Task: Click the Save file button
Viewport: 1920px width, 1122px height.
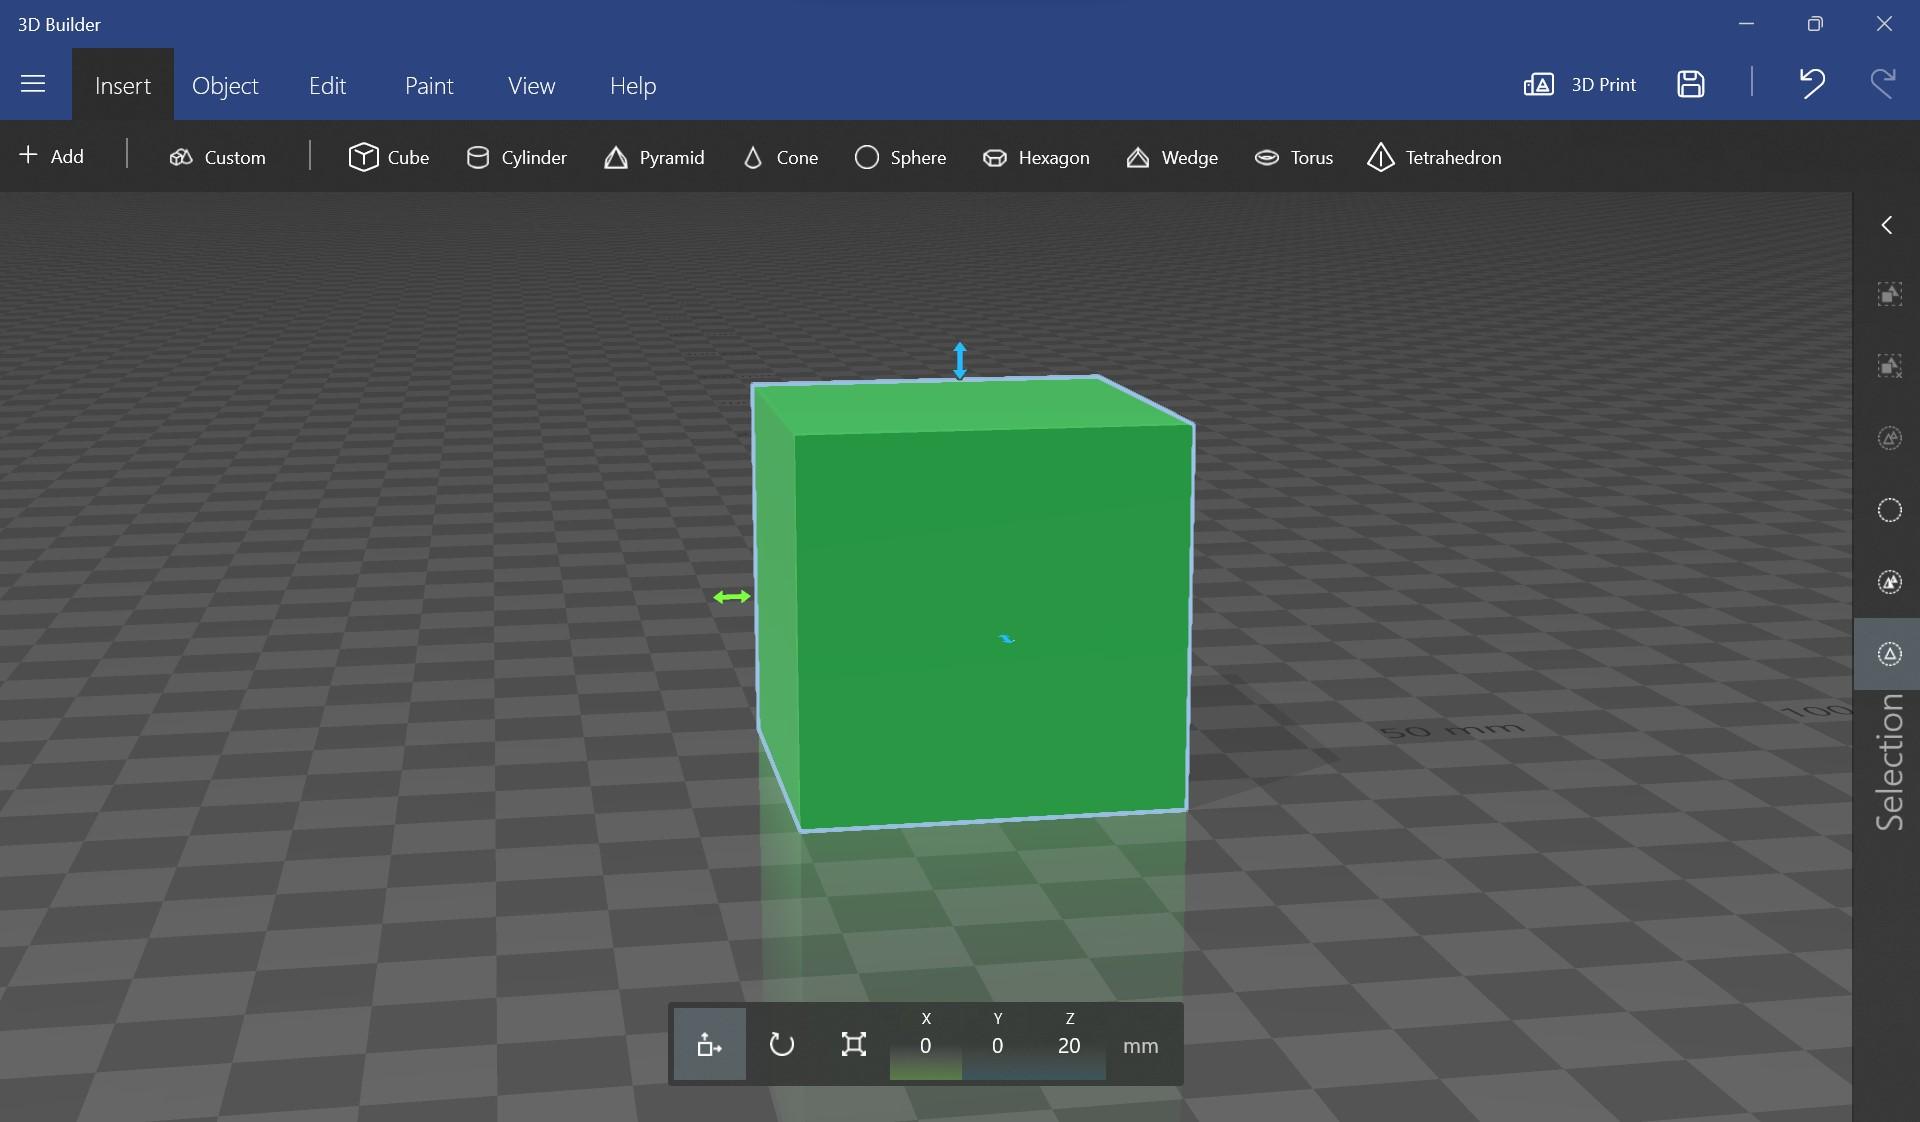Action: pyautogui.click(x=1690, y=83)
